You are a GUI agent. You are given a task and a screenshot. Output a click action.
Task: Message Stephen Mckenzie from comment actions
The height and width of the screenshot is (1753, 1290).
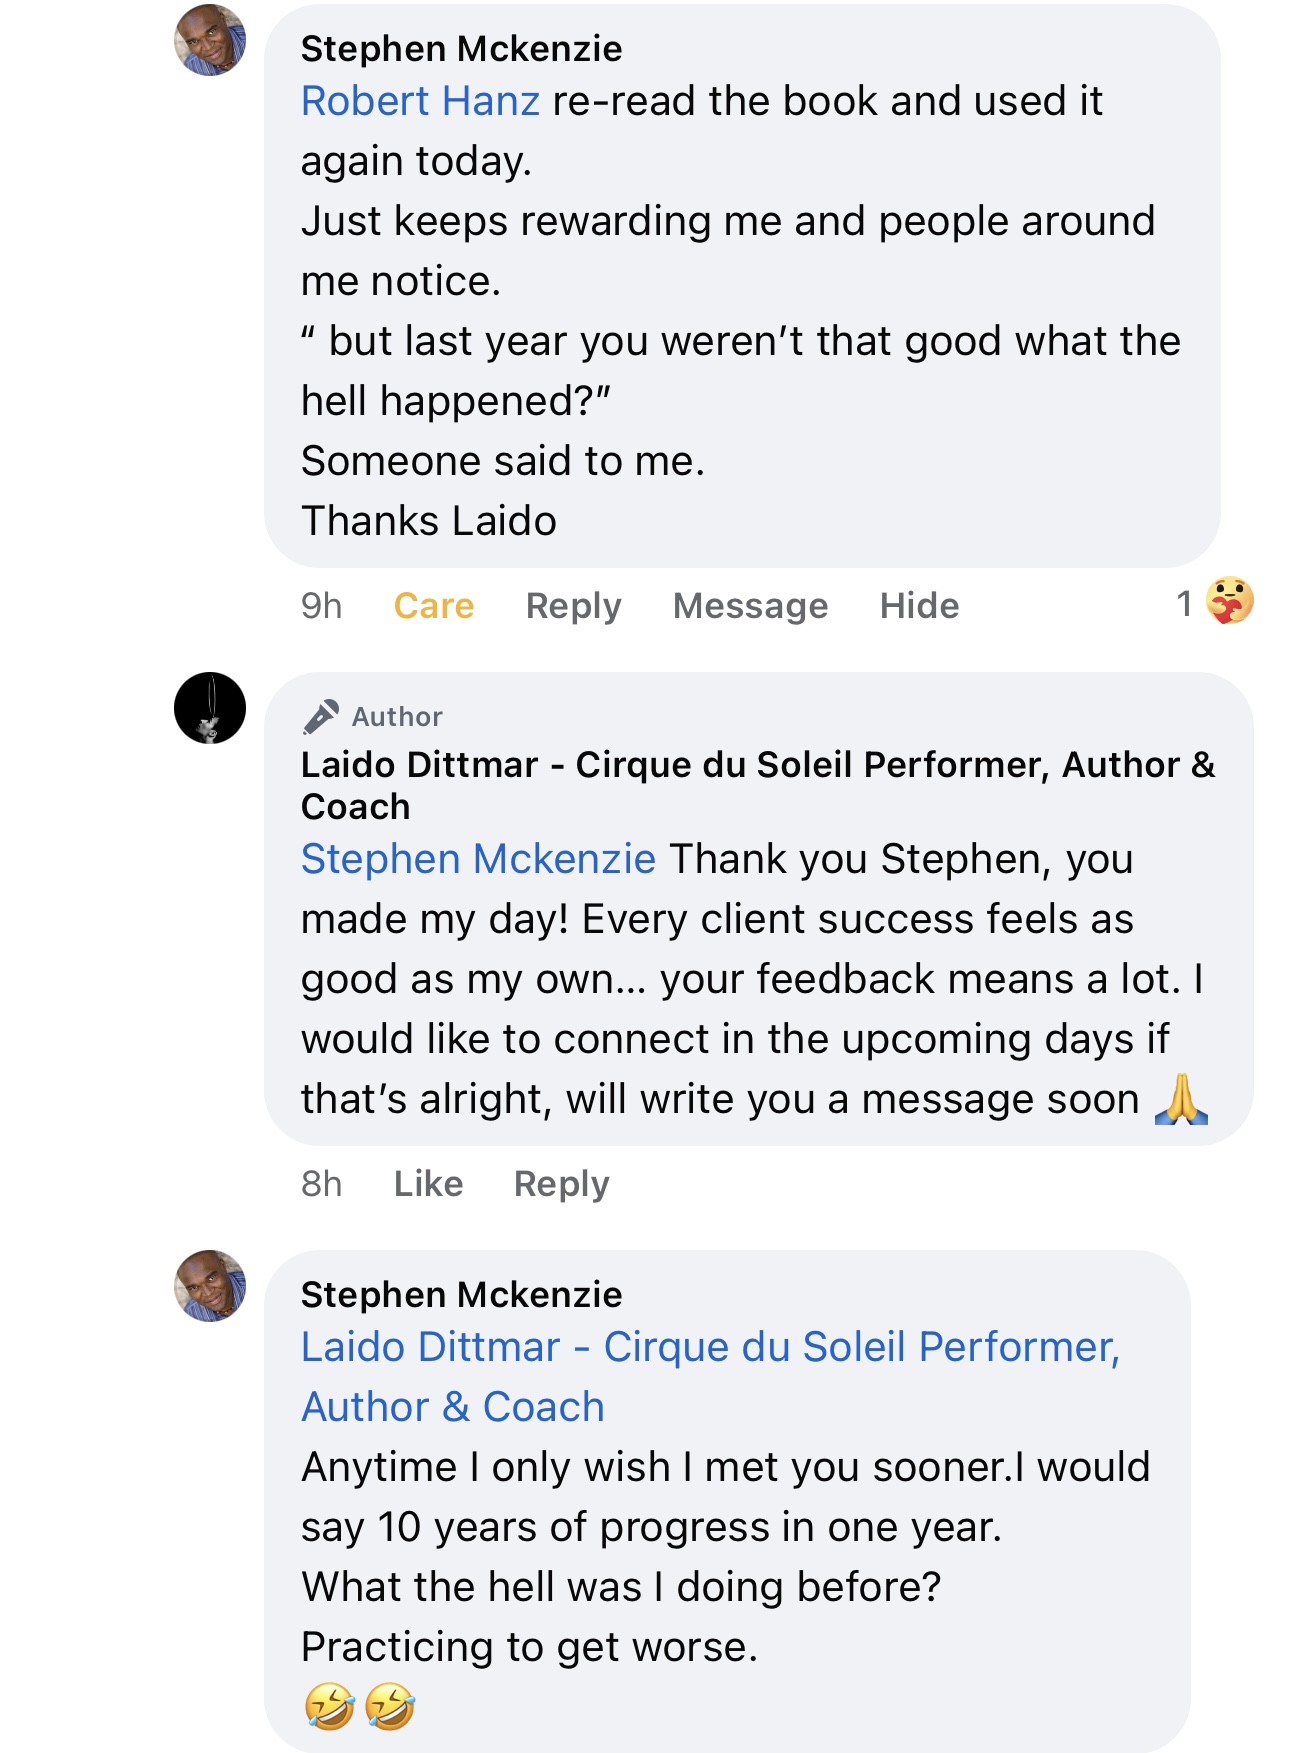pos(751,606)
